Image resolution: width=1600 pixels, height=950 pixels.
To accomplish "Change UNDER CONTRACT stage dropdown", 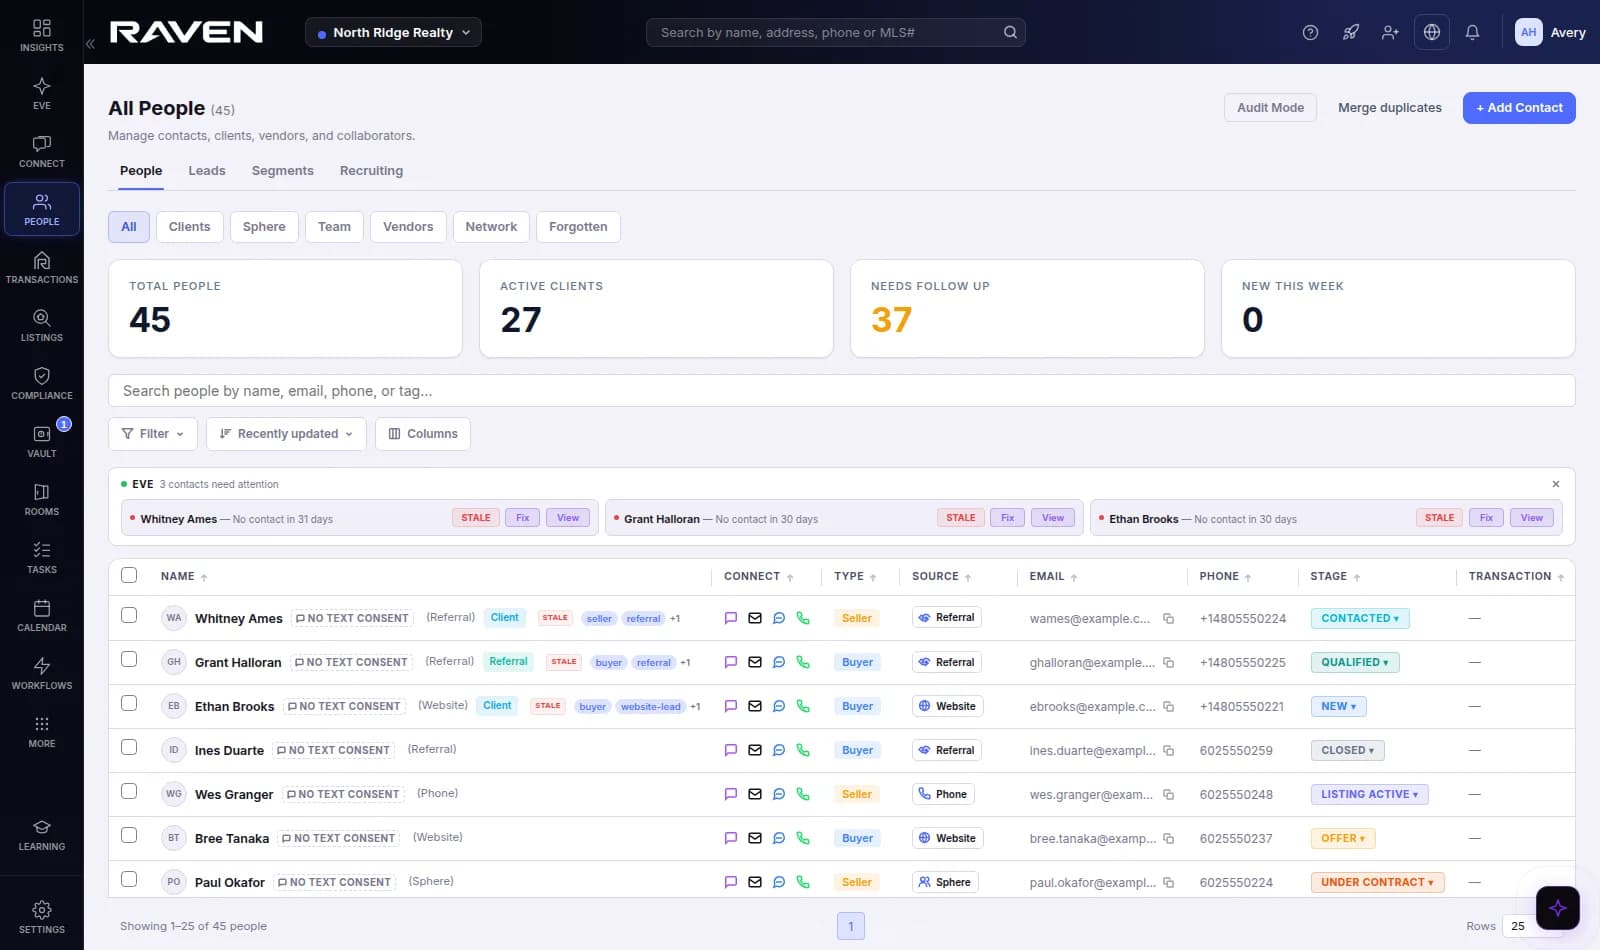I will (x=1377, y=882).
